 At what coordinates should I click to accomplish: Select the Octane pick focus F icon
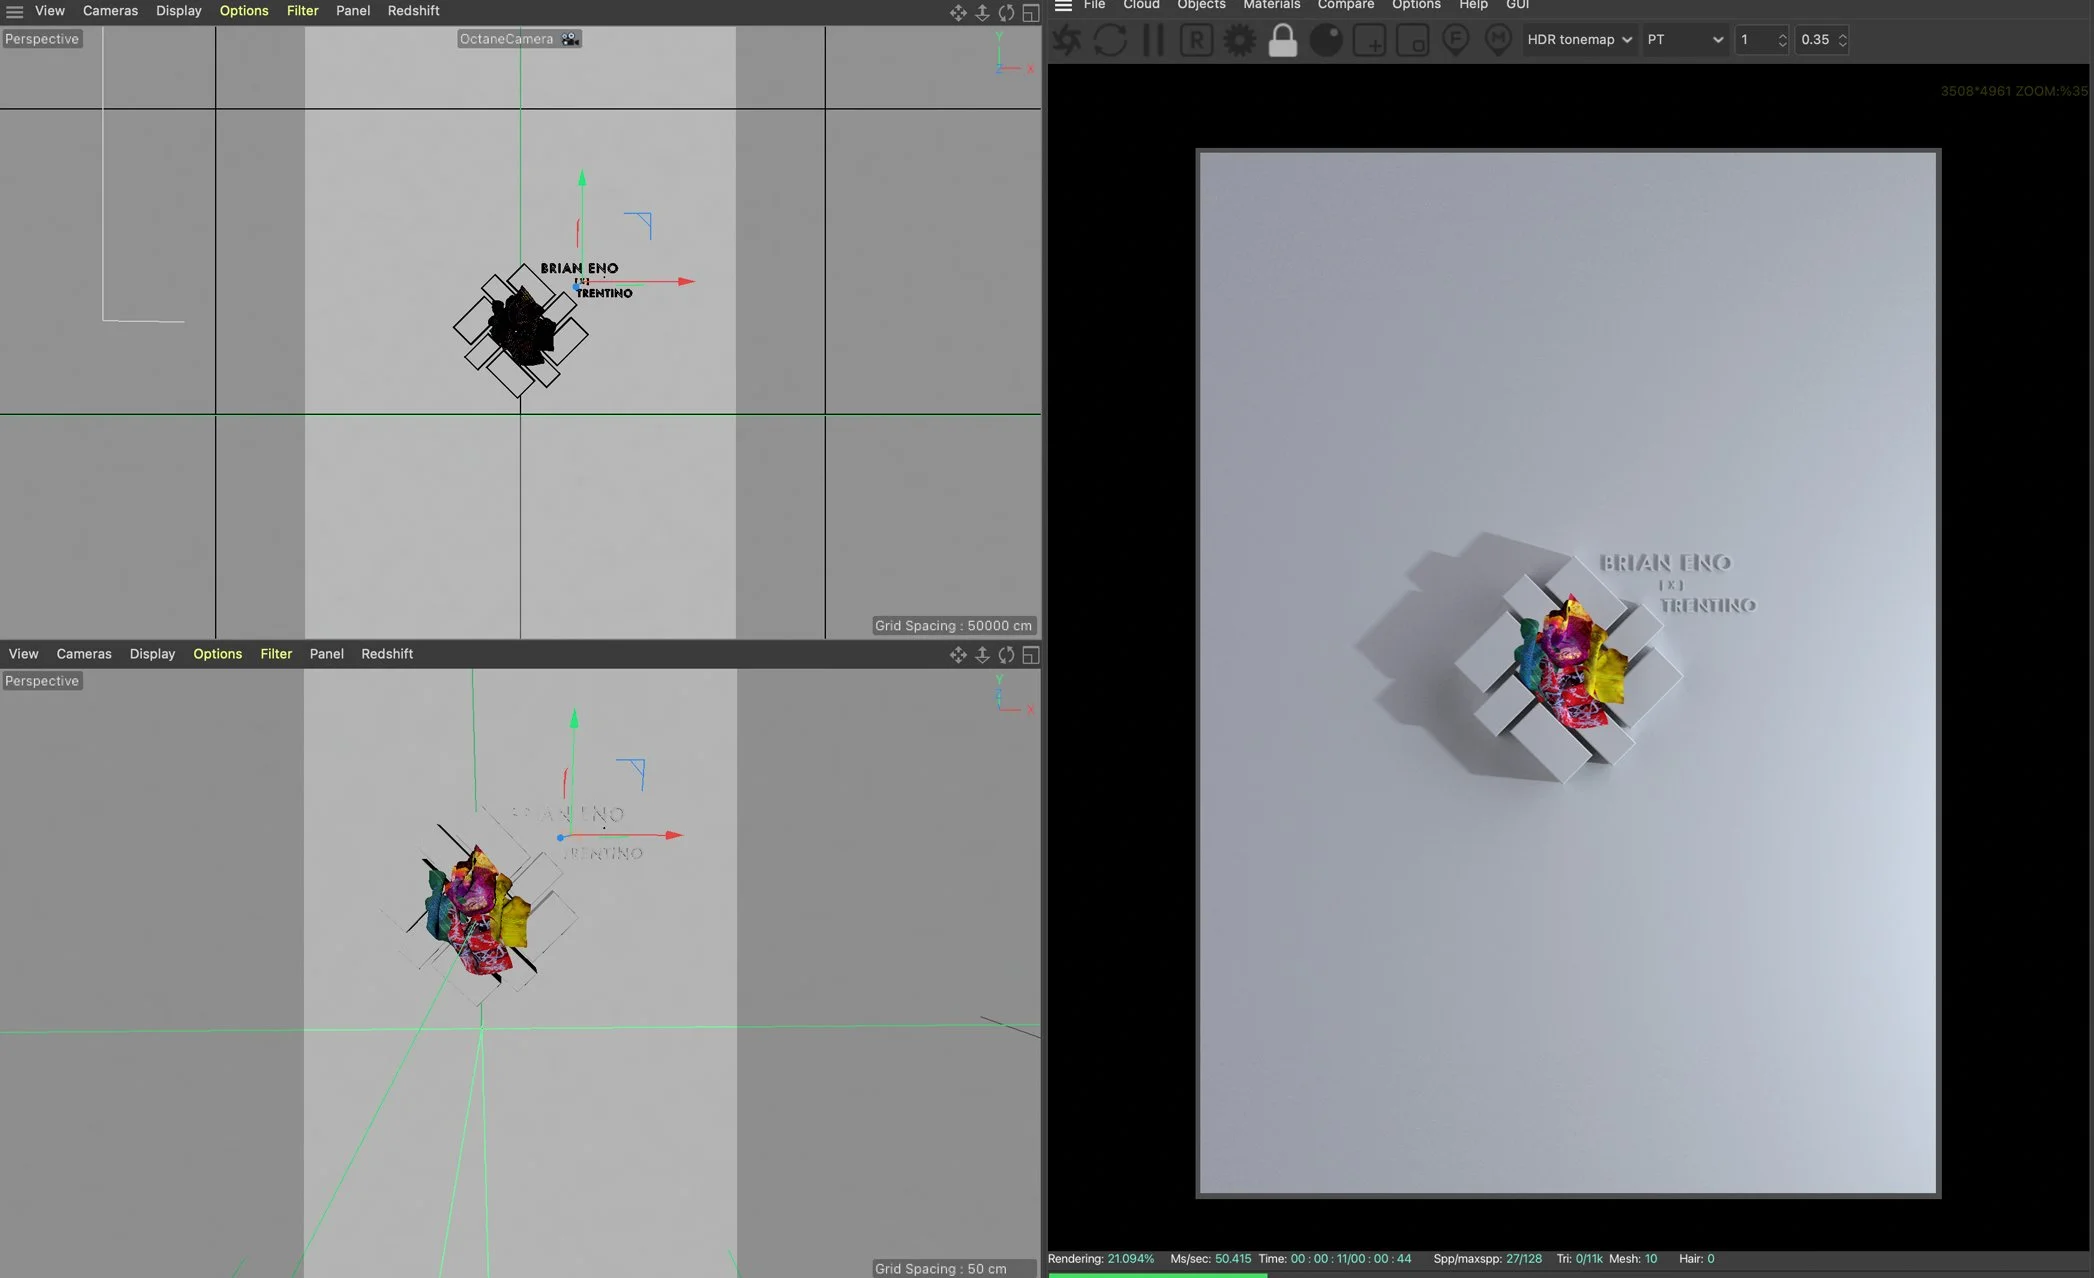point(1455,40)
